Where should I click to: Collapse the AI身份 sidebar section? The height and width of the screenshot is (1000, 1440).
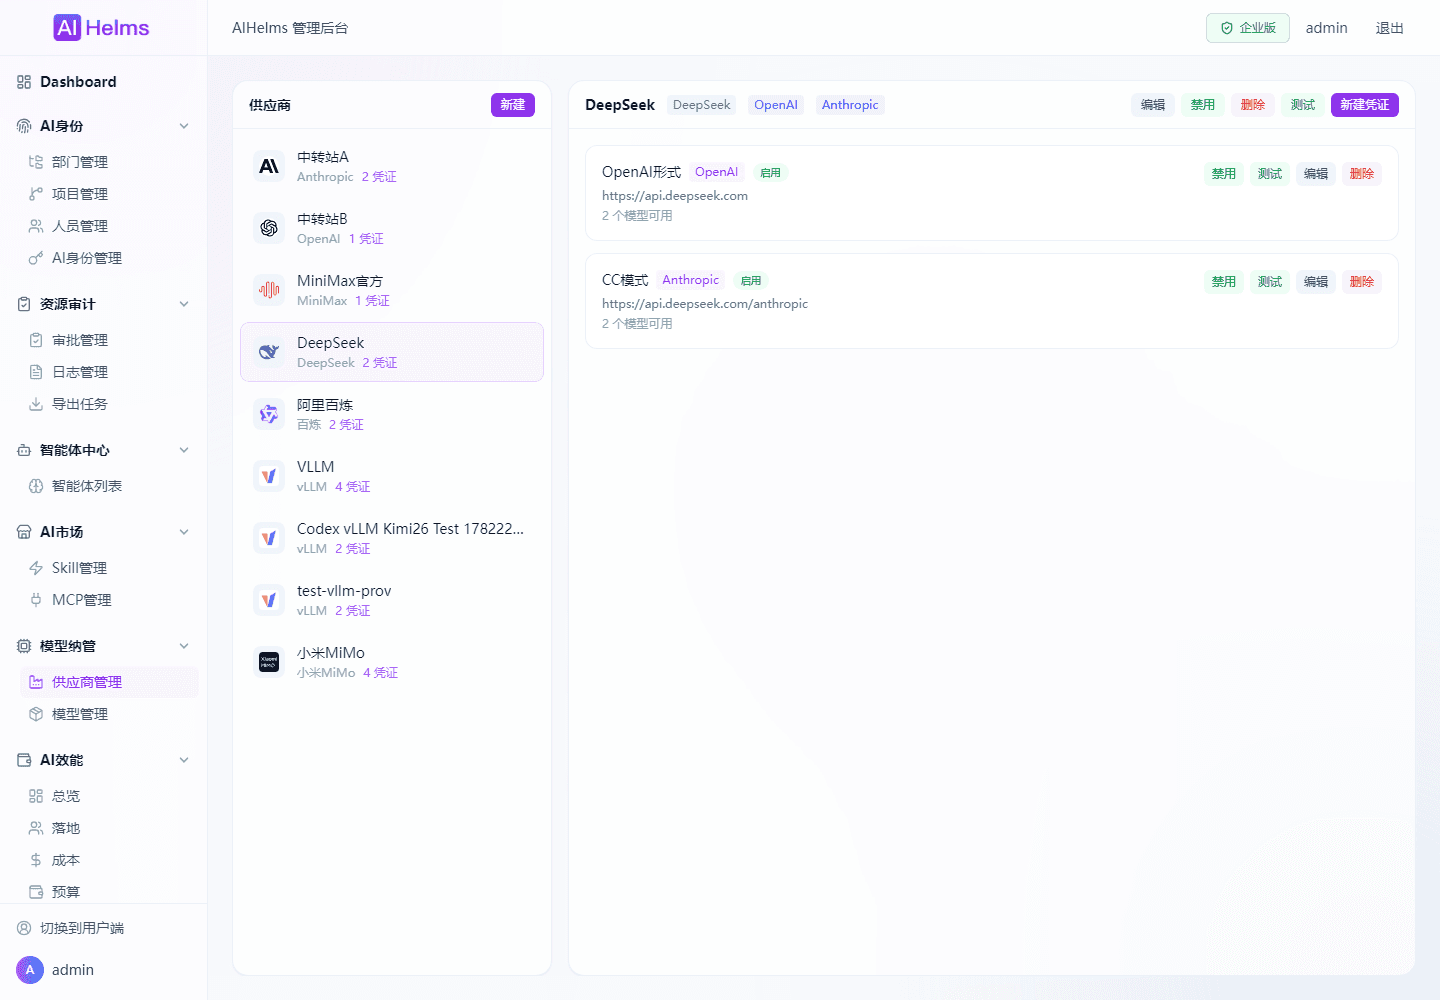184,126
